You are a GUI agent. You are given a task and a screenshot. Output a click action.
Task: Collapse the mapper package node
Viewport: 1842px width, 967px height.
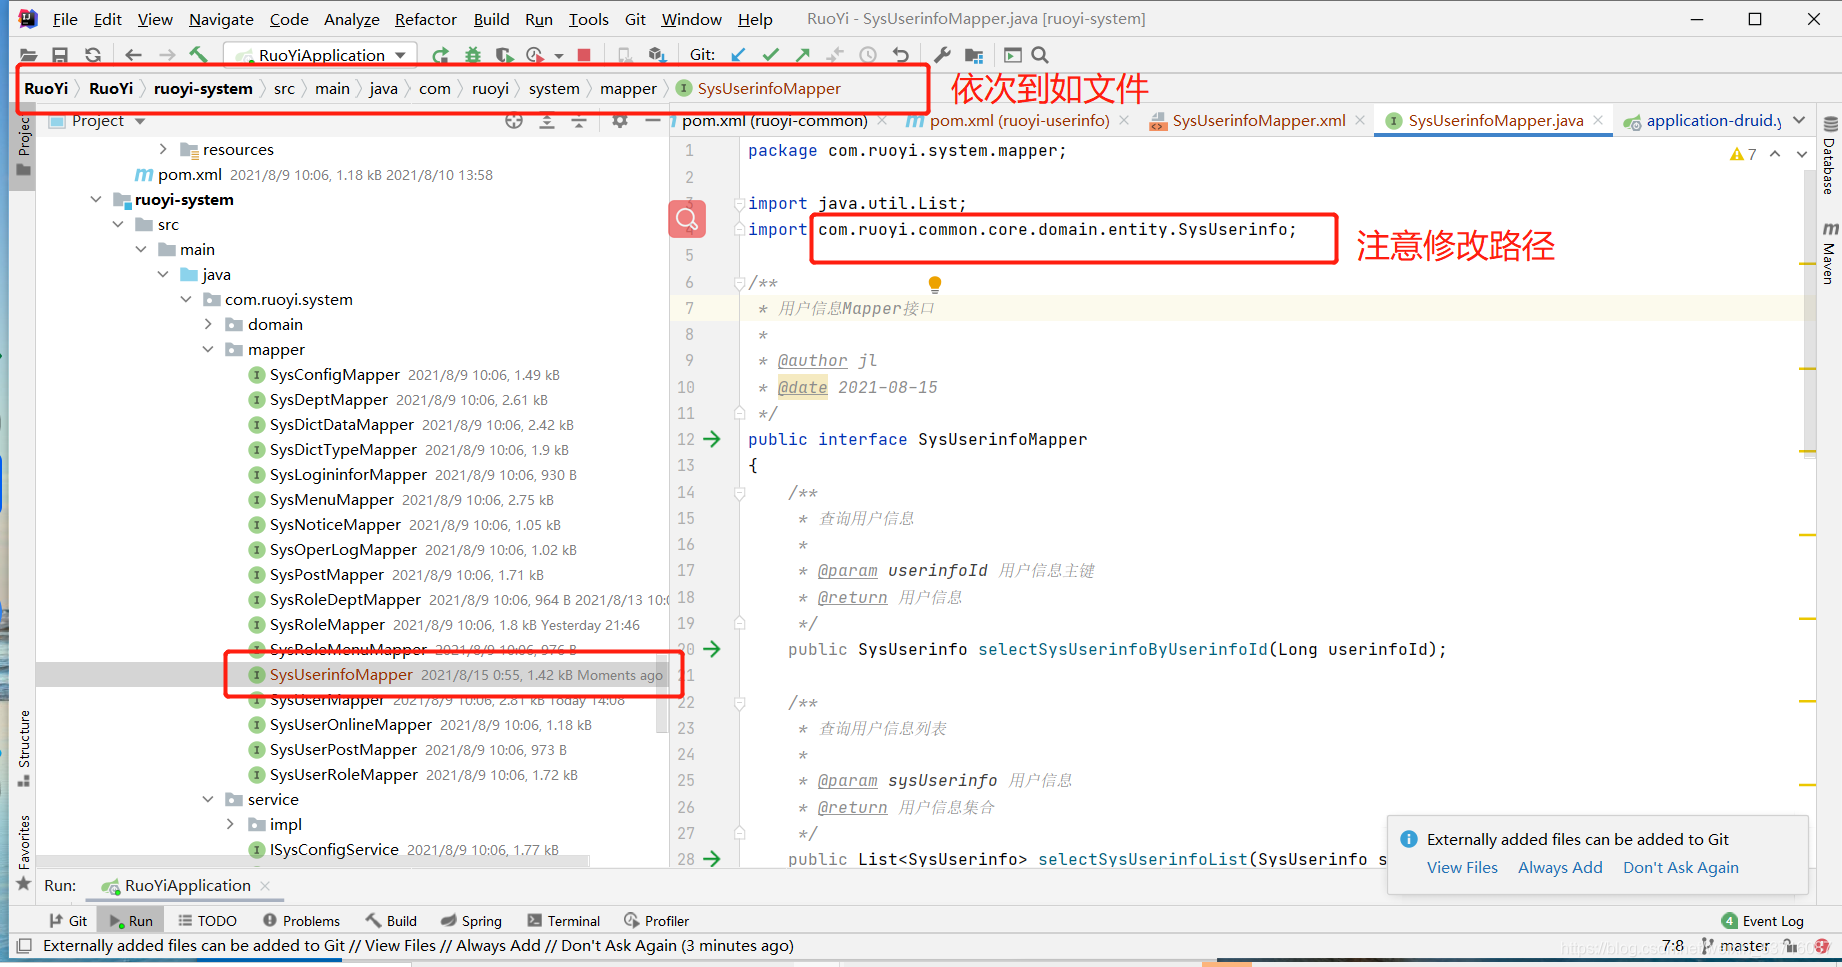point(208,350)
